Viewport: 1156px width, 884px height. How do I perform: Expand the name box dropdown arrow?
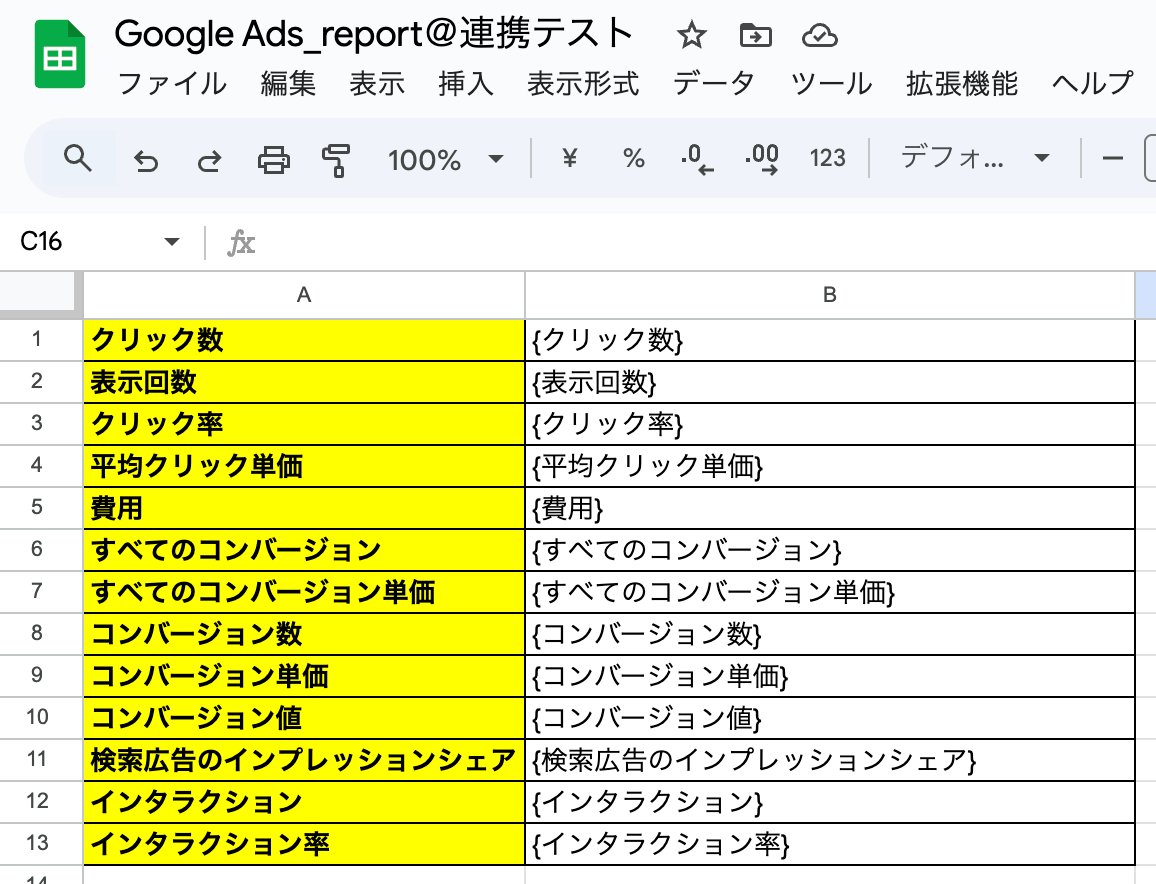[x=172, y=242]
